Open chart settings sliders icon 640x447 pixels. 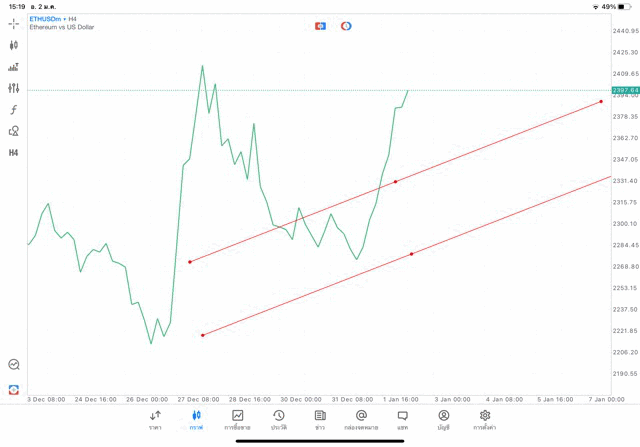coord(14,88)
